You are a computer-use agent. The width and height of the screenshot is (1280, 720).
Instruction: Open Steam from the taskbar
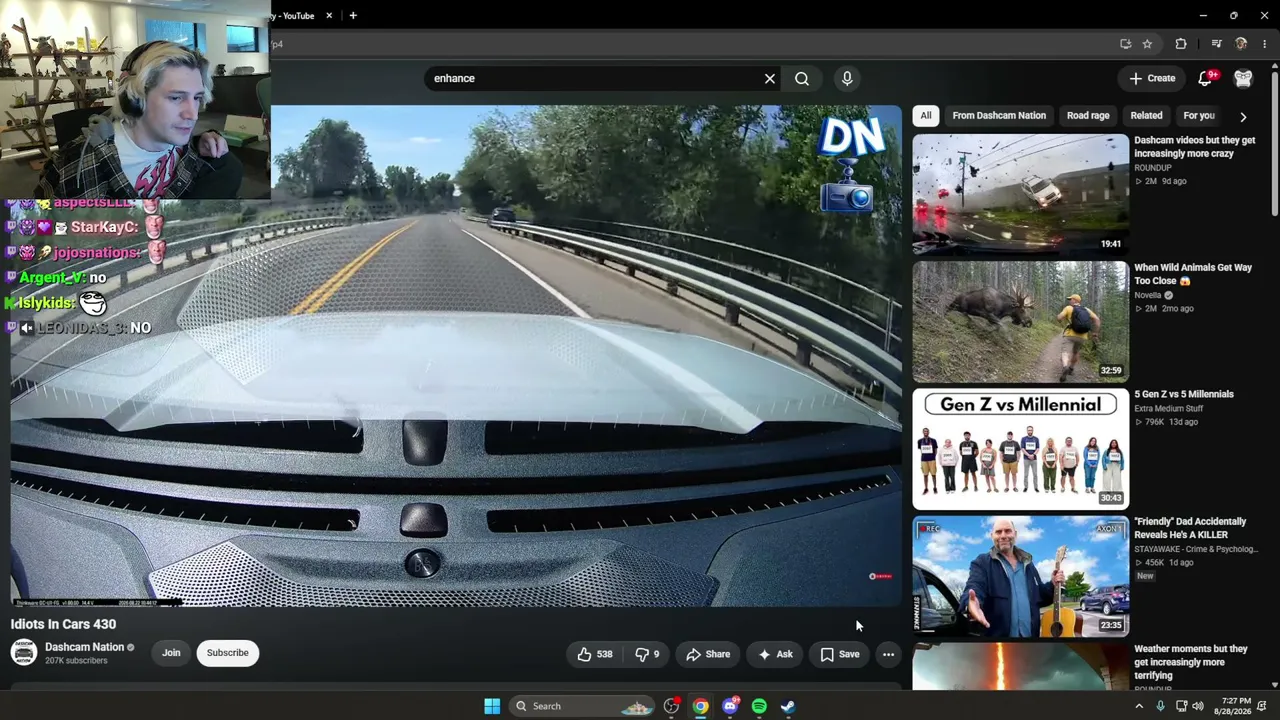point(788,706)
